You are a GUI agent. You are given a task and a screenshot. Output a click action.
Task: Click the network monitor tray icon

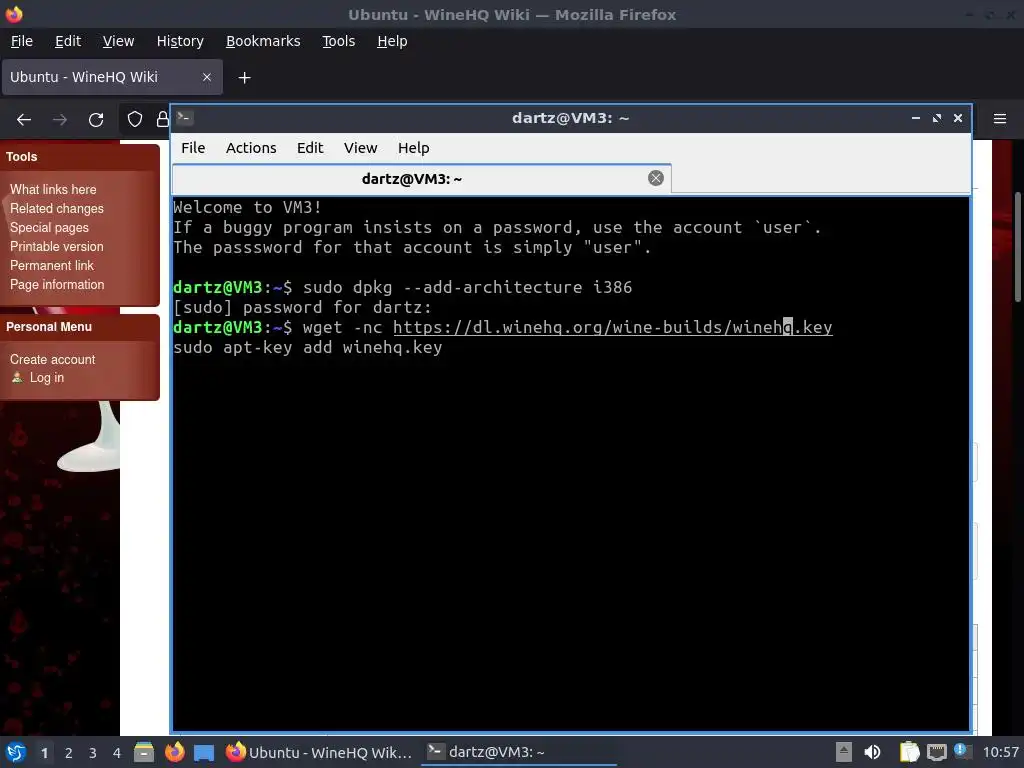(936, 752)
